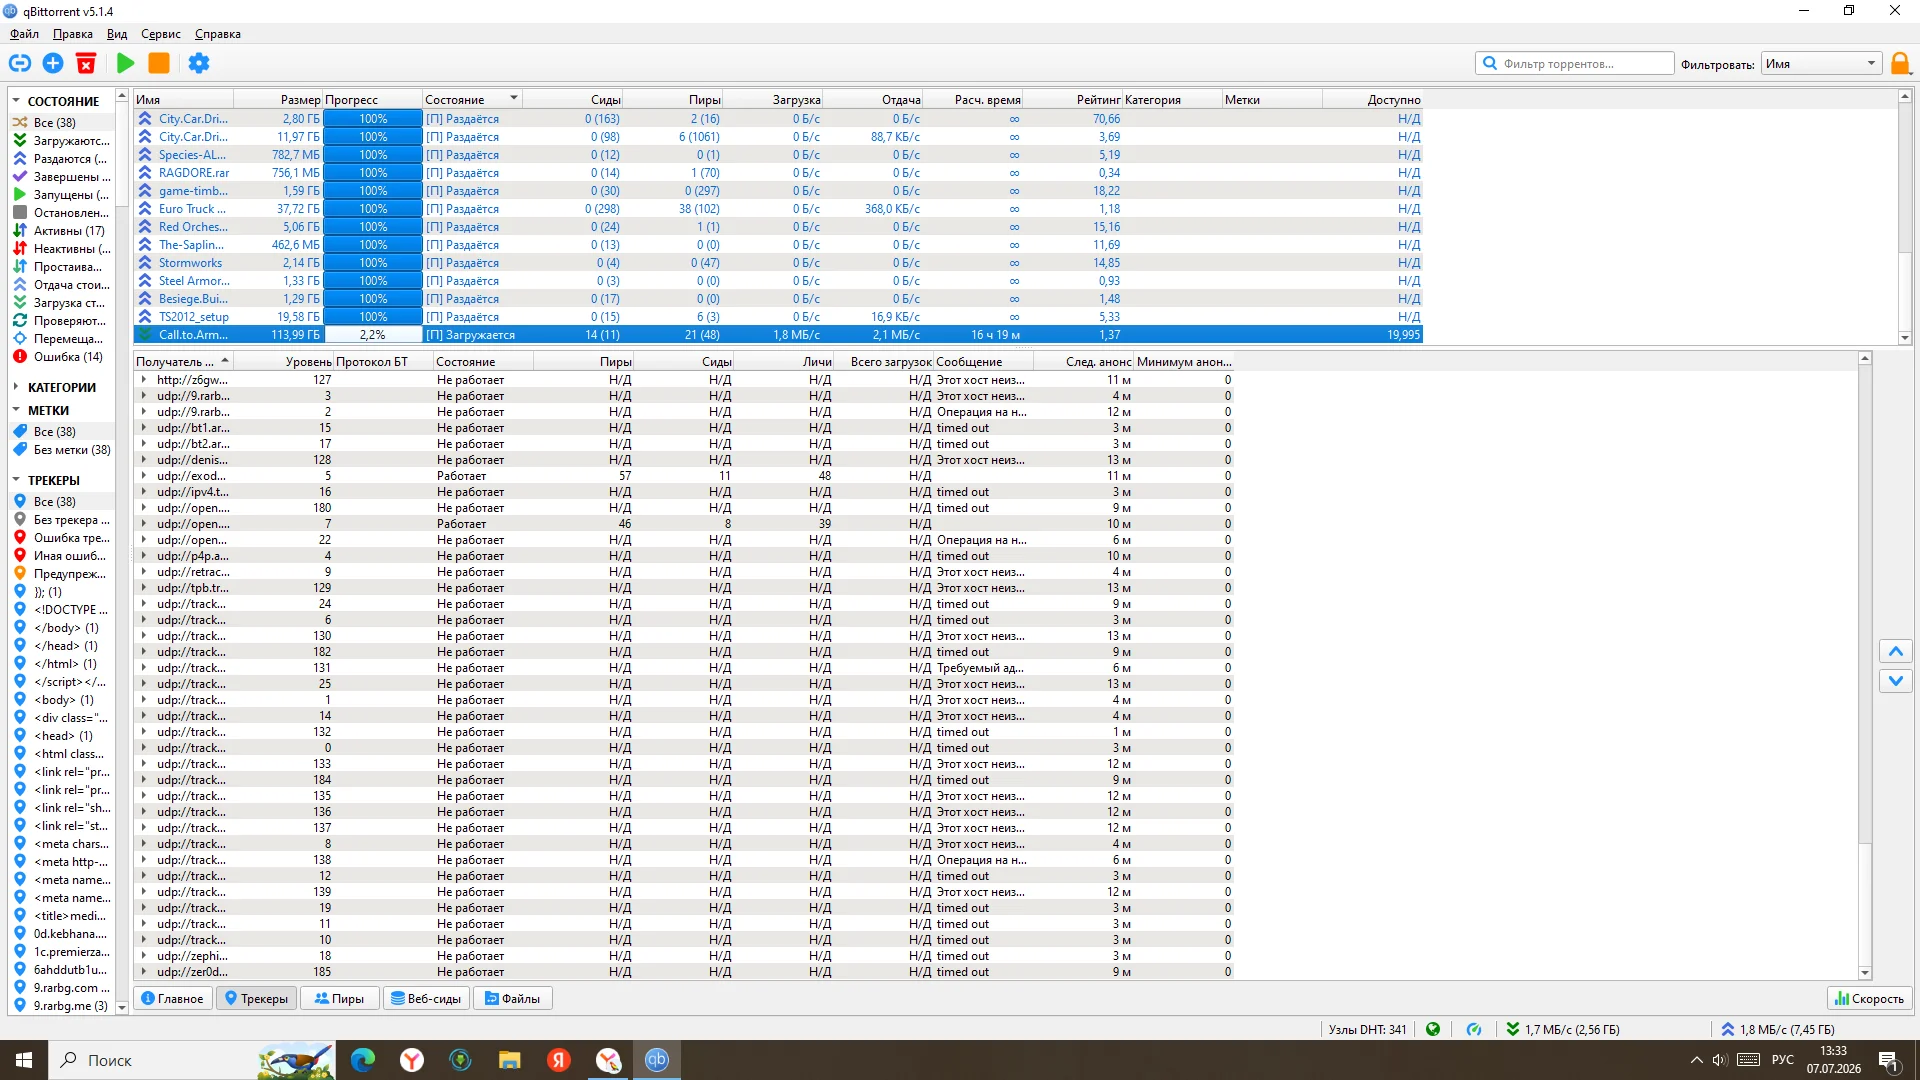Click the torrent filter search field
1920x1080 pixels.
point(1575,63)
